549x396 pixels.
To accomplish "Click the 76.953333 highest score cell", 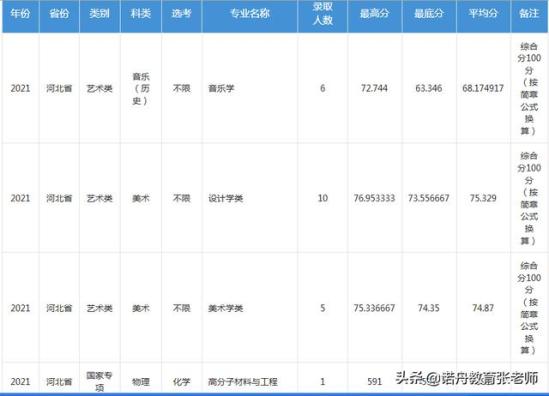I will click(x=374, y=199).
